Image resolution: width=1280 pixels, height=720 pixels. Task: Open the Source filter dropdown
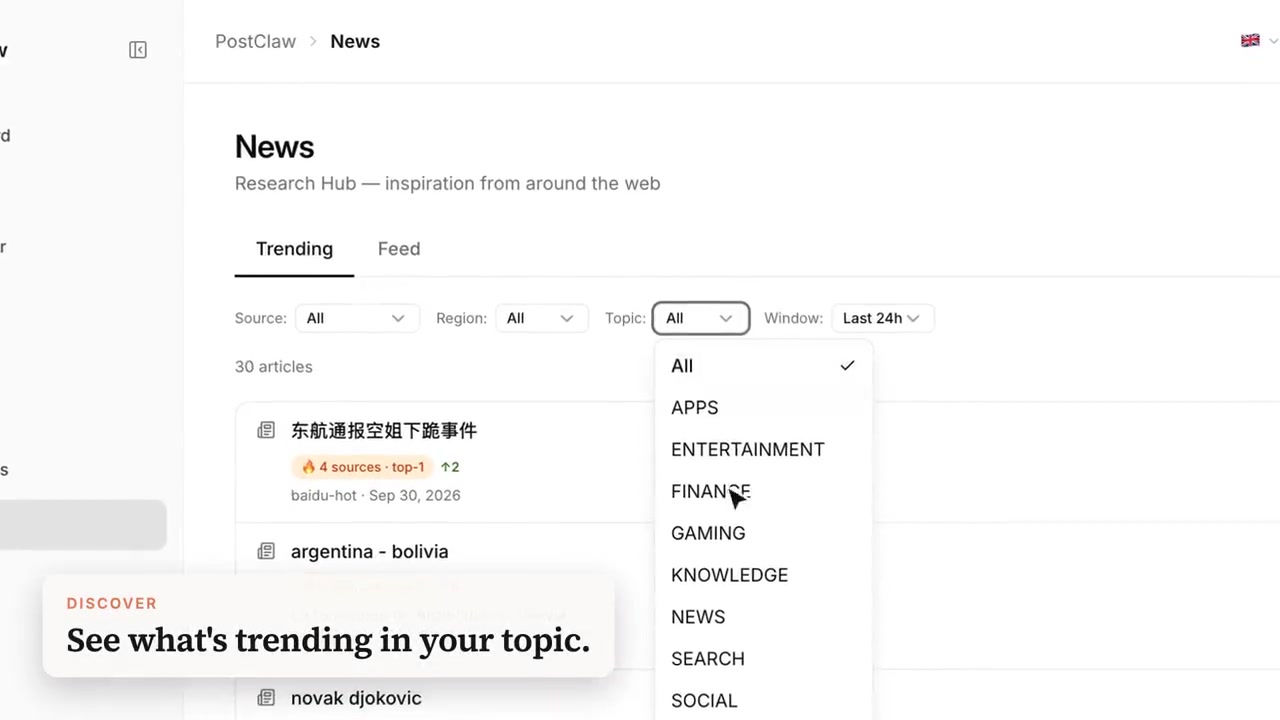pyautogui.click(x=355, y=318)
